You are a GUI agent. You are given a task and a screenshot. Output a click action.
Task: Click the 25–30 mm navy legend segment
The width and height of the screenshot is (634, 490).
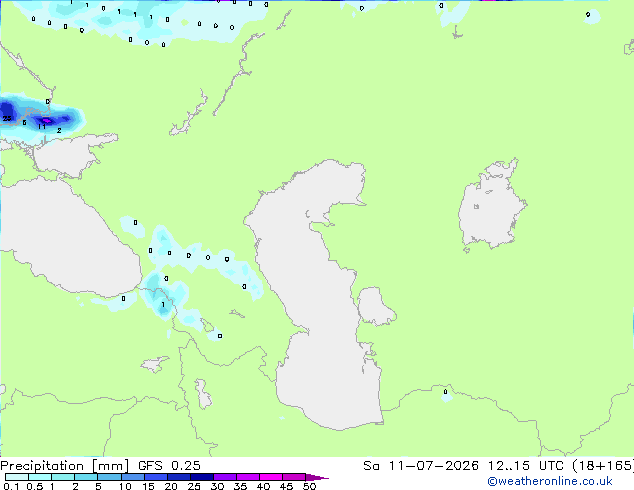coord(201,477)
